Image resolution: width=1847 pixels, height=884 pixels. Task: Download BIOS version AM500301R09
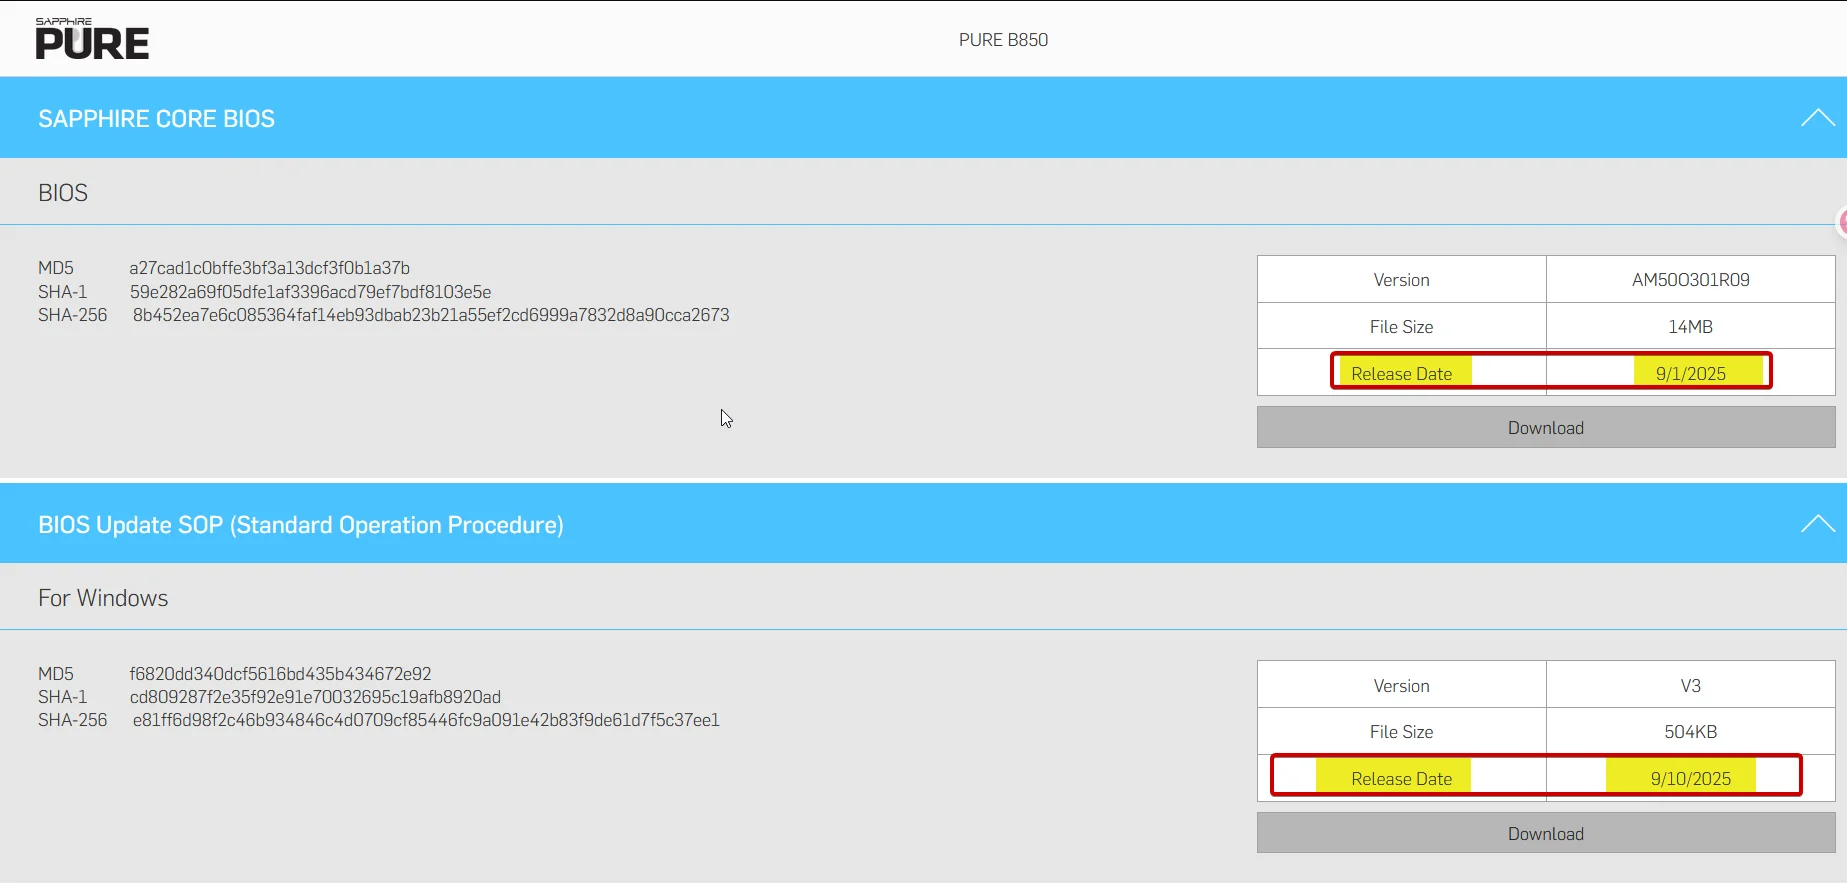click(1546, 428)
